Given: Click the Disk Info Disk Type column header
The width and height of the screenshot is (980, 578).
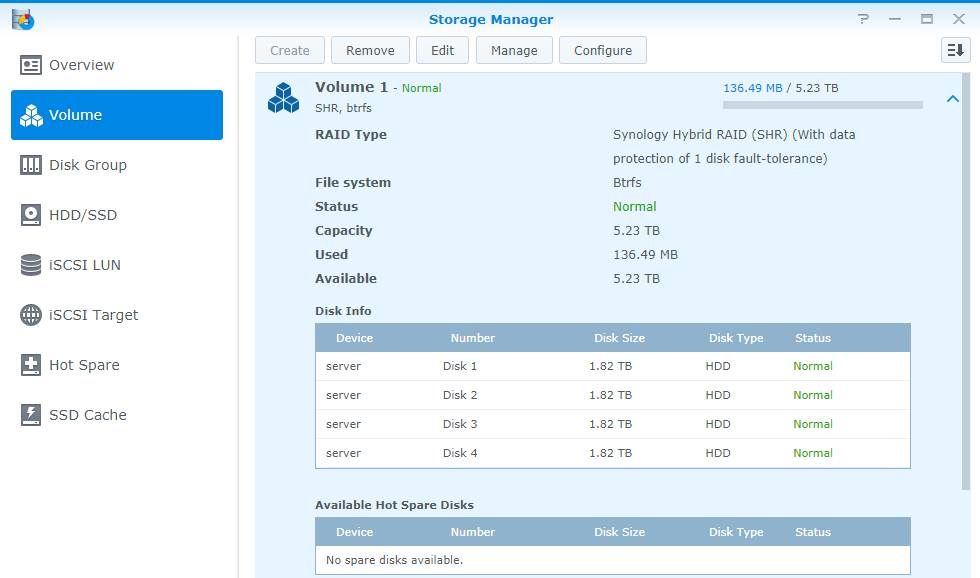Looking at the screenshot, I should click(736, 338).
